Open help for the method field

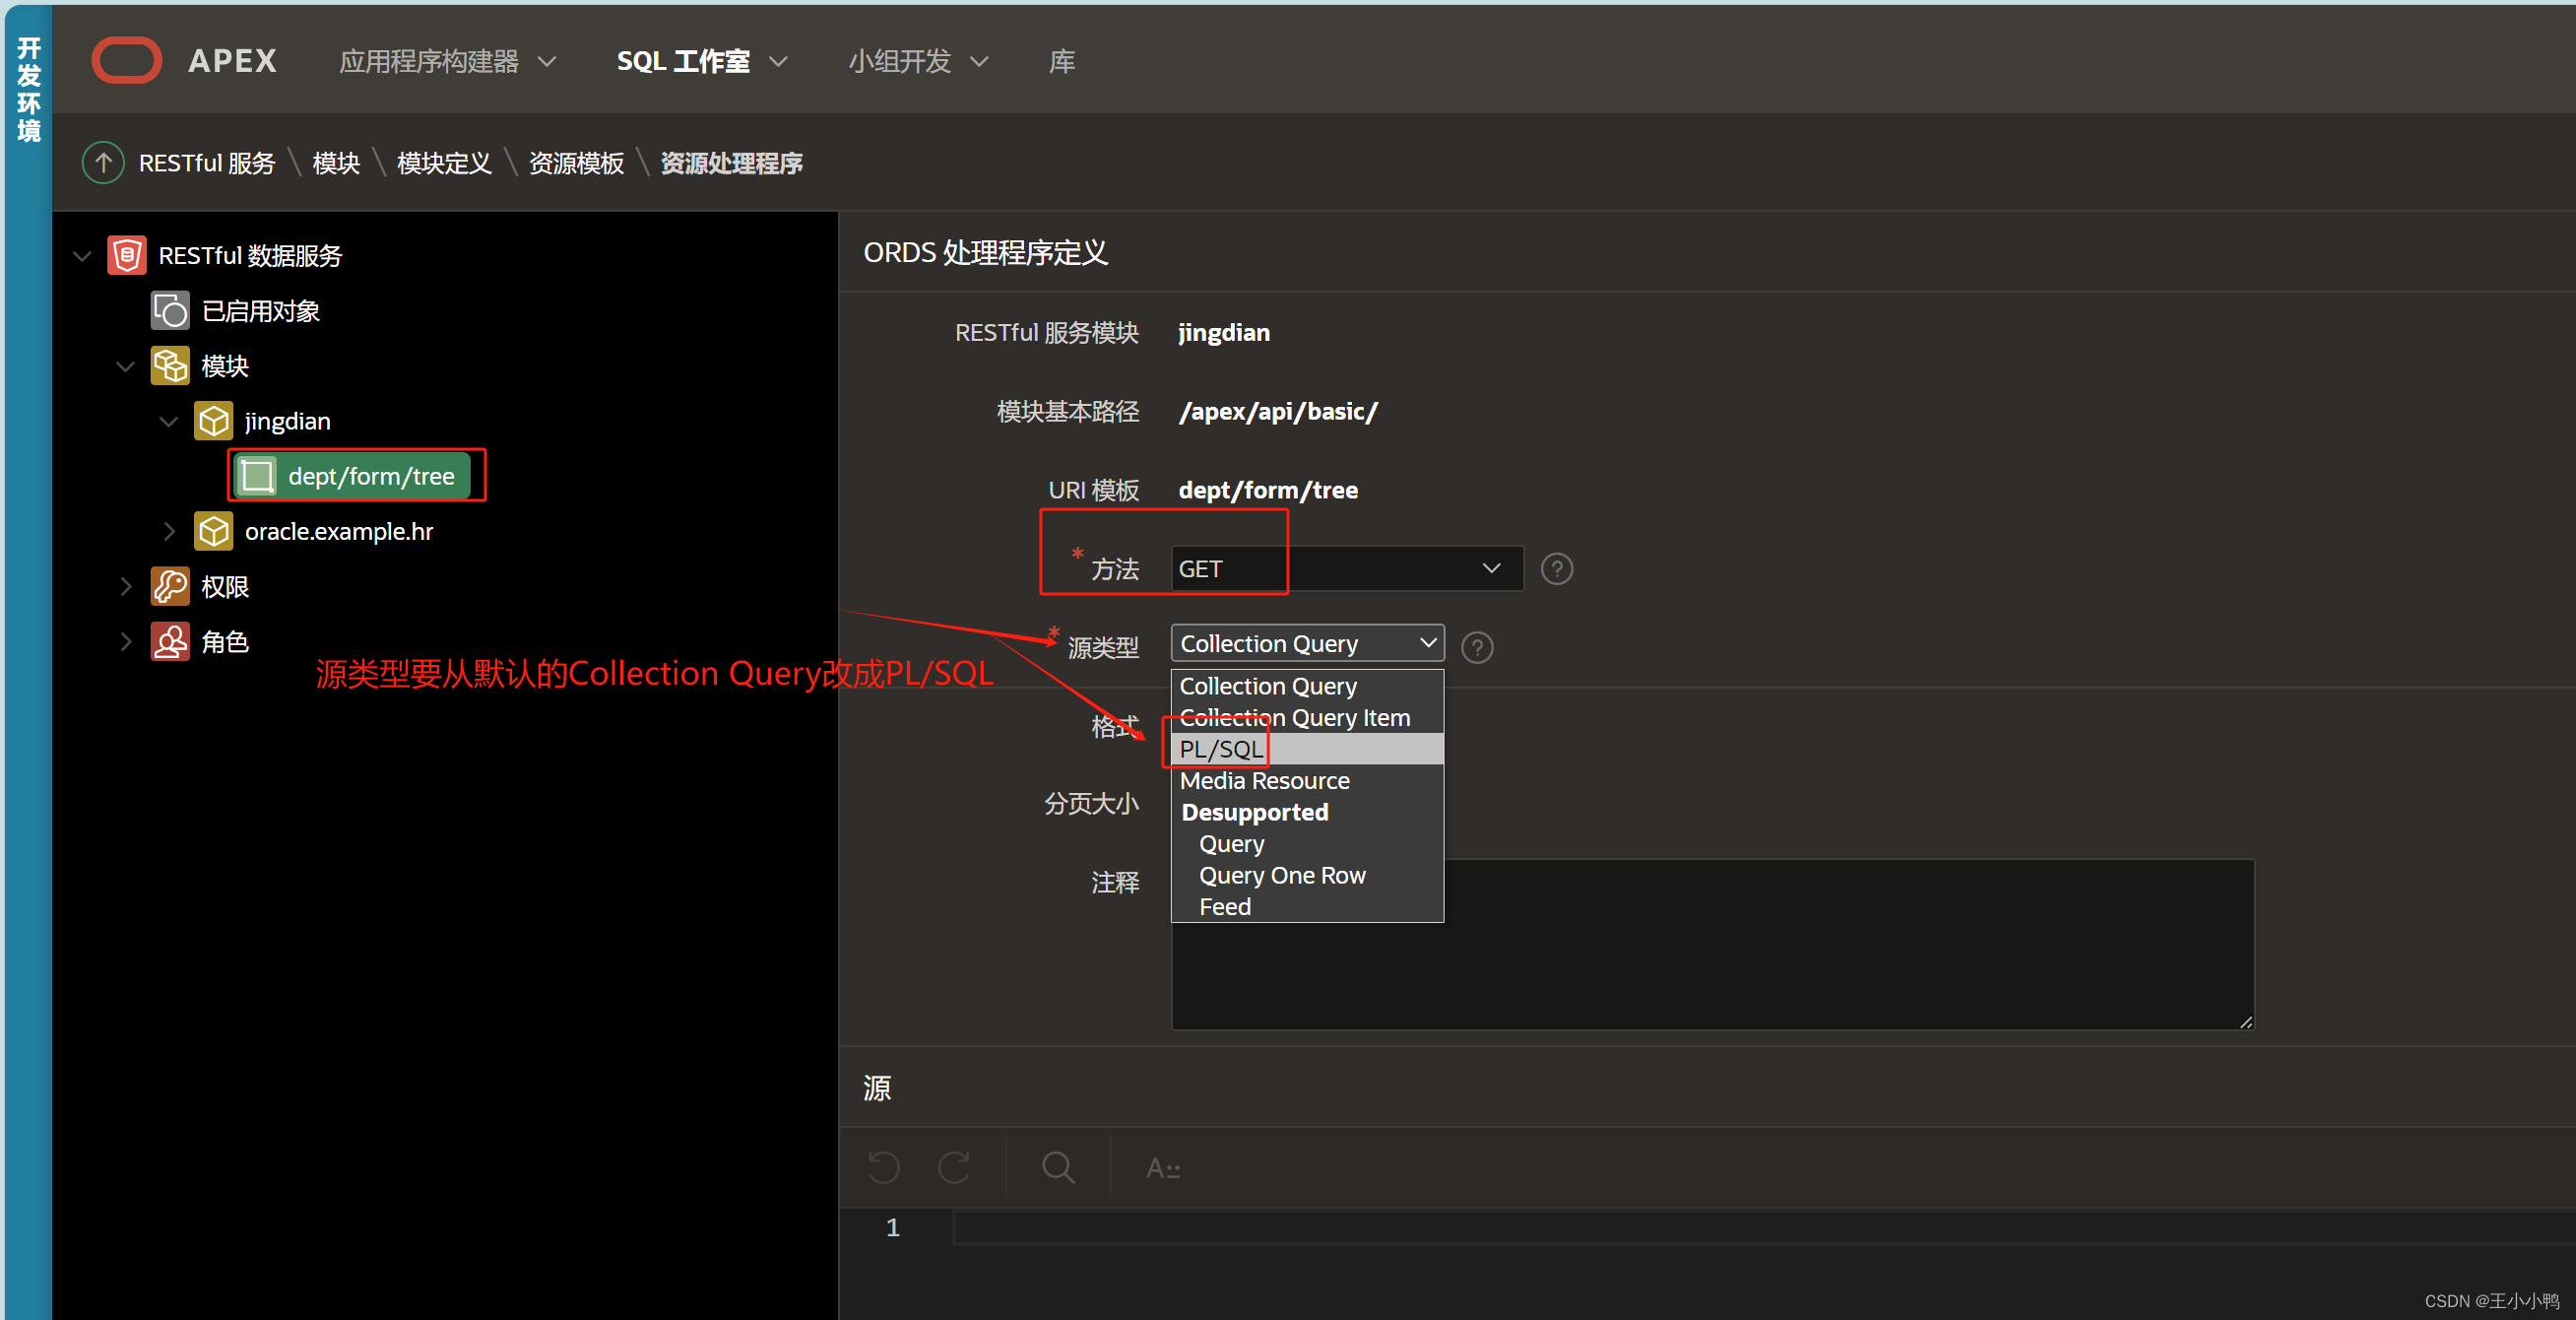point(1557,569)
